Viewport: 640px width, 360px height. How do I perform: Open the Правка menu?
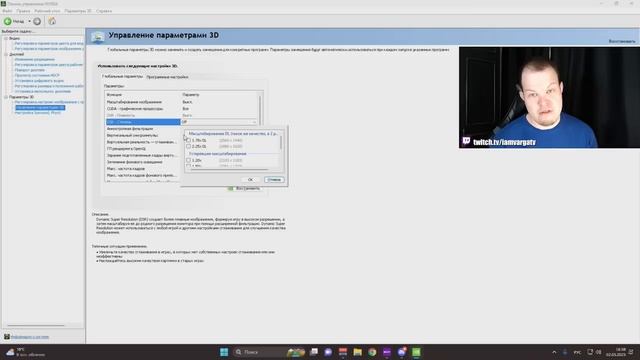coord(23,11)
